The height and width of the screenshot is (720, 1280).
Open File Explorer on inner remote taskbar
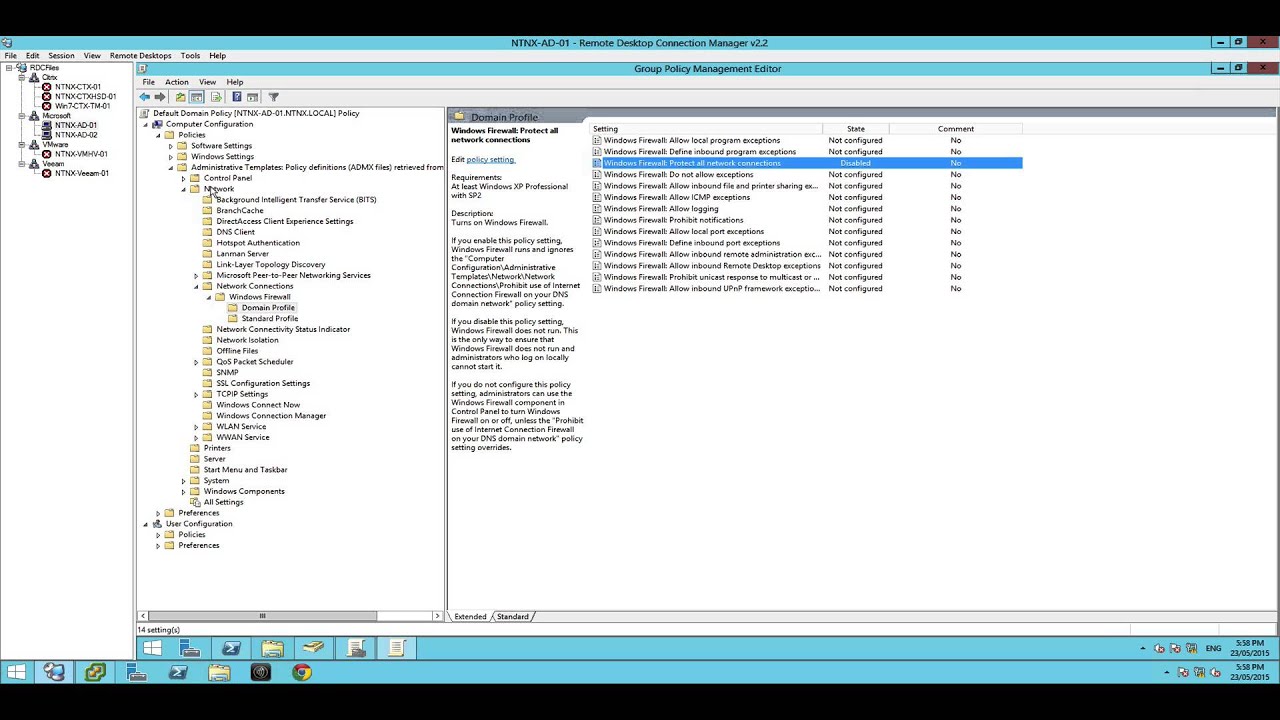[272, 648]
